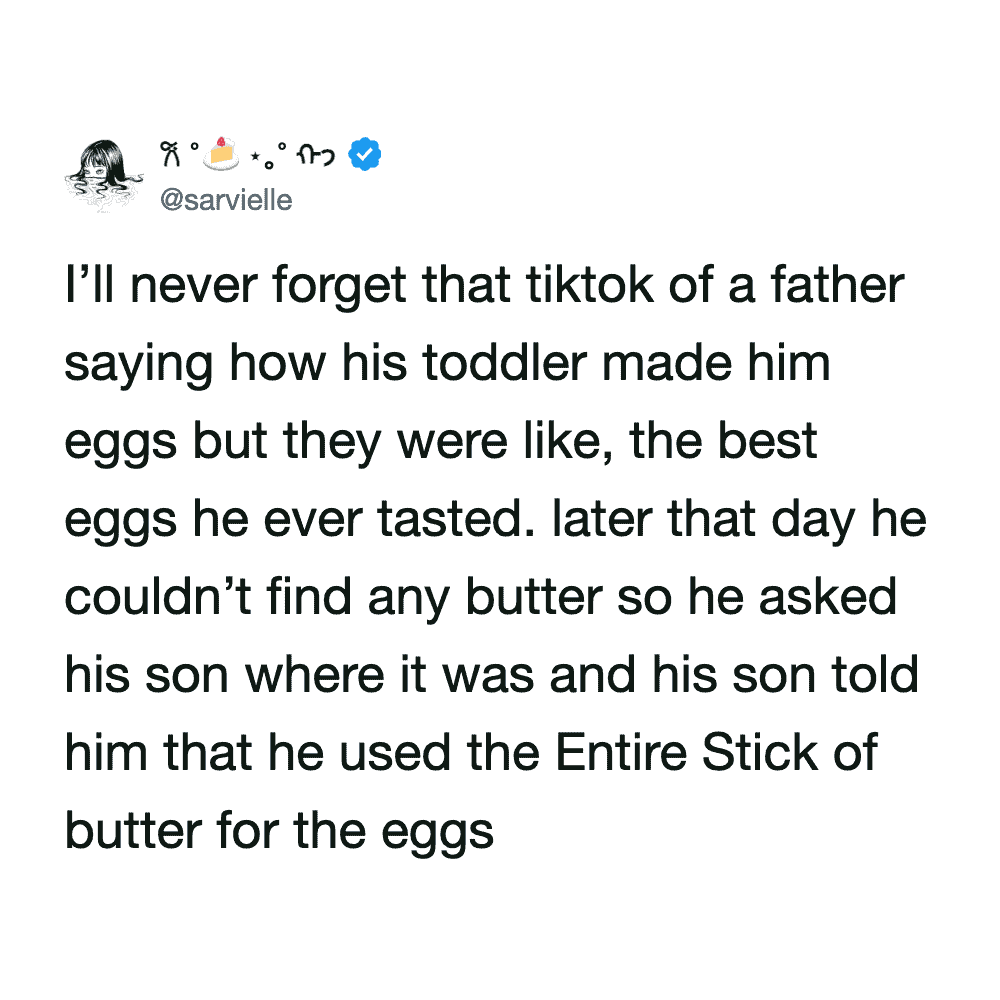Click the last line "butter for the eggs"
Viewport: 1000px width, 1000px height.
[x=279, y=829]
